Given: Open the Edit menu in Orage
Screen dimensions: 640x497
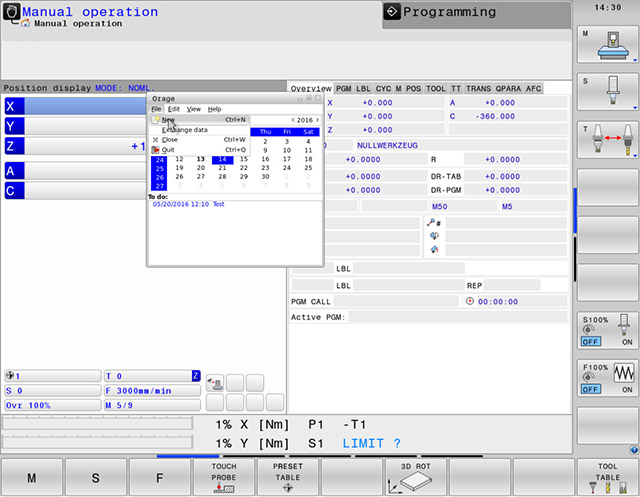Looking at the screenshot, I should pyautogui.click(x=174, y=109).
